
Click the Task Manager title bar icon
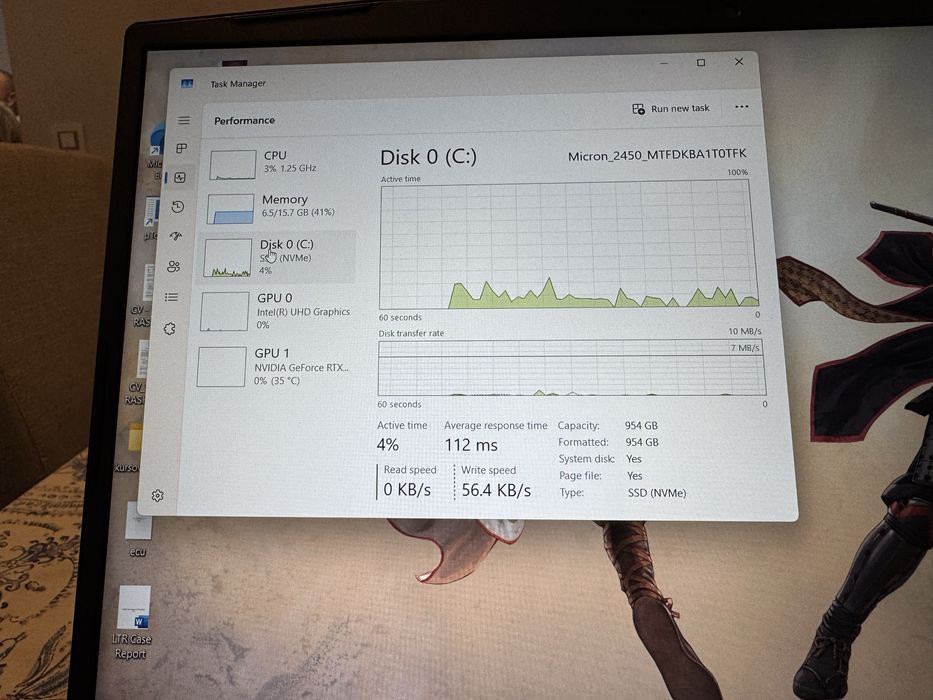pyautogui.click(x=187, y=83)
